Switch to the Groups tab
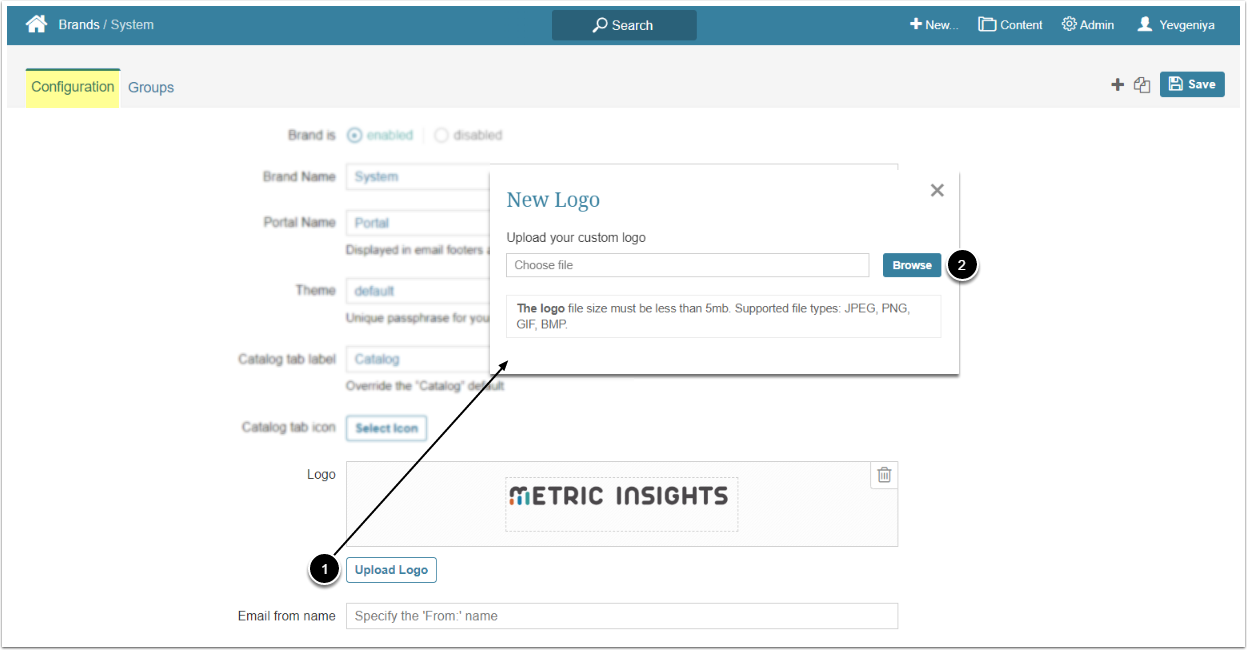 (x=151, y=87)
